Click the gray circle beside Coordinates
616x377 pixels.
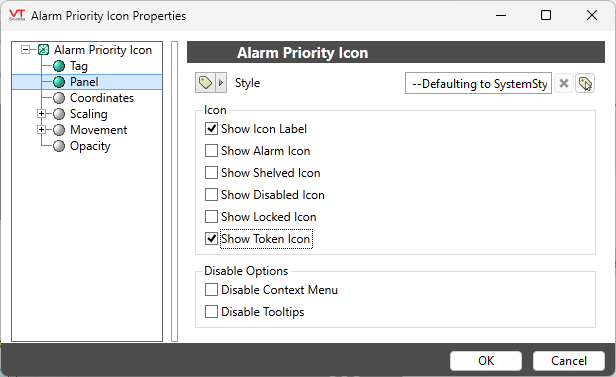pyautogui.click(x=59, y=98)
